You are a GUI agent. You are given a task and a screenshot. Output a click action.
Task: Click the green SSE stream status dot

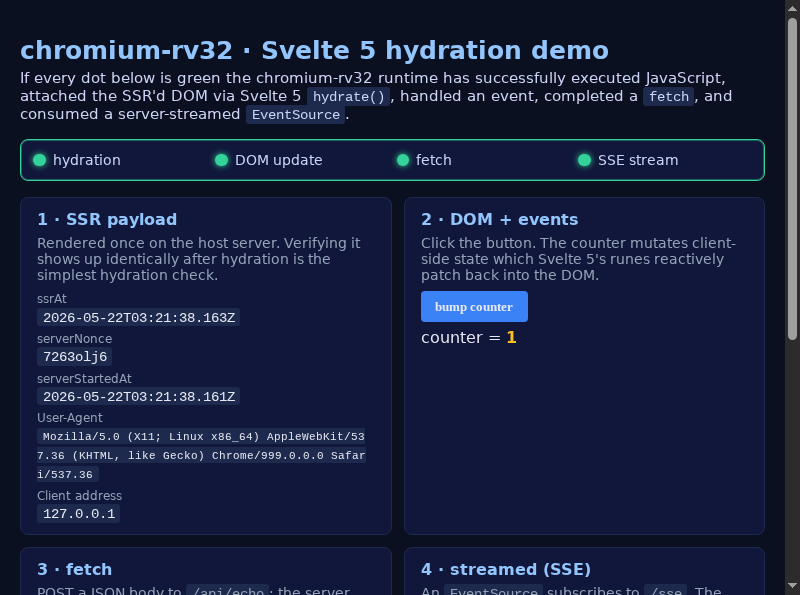[585, 160]
